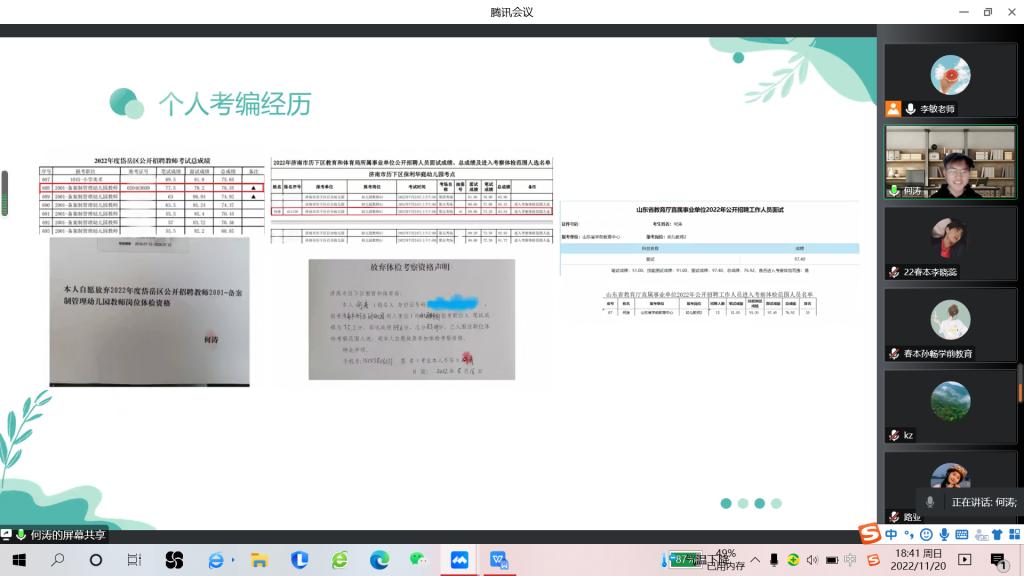Select 春本孙畅学前教育 participant tile

pos(950,325)
